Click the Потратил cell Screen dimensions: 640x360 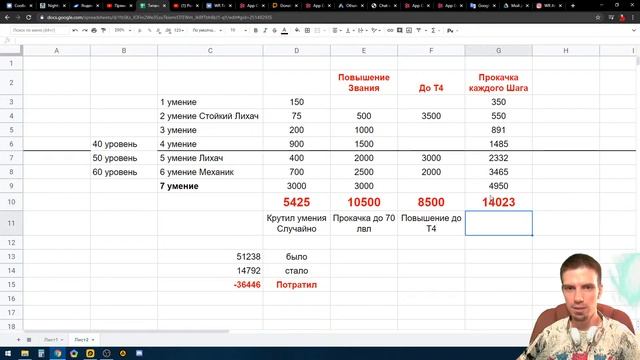[x=297, y=285]
